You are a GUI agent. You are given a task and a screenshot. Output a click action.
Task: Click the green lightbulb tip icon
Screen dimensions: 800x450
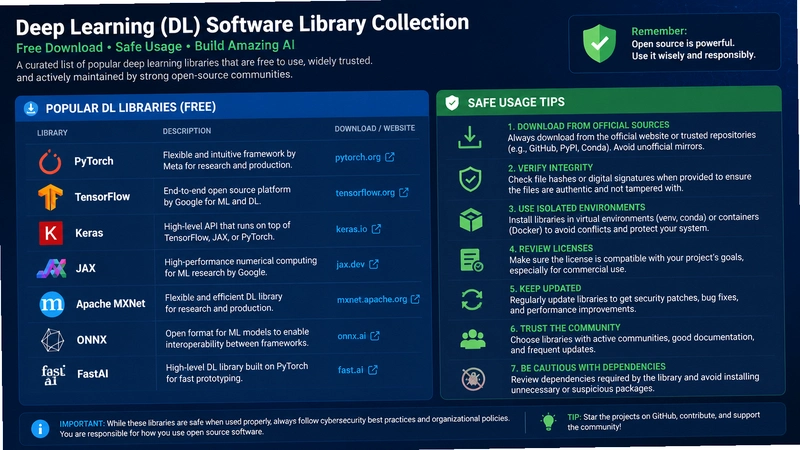pos(548,421)
